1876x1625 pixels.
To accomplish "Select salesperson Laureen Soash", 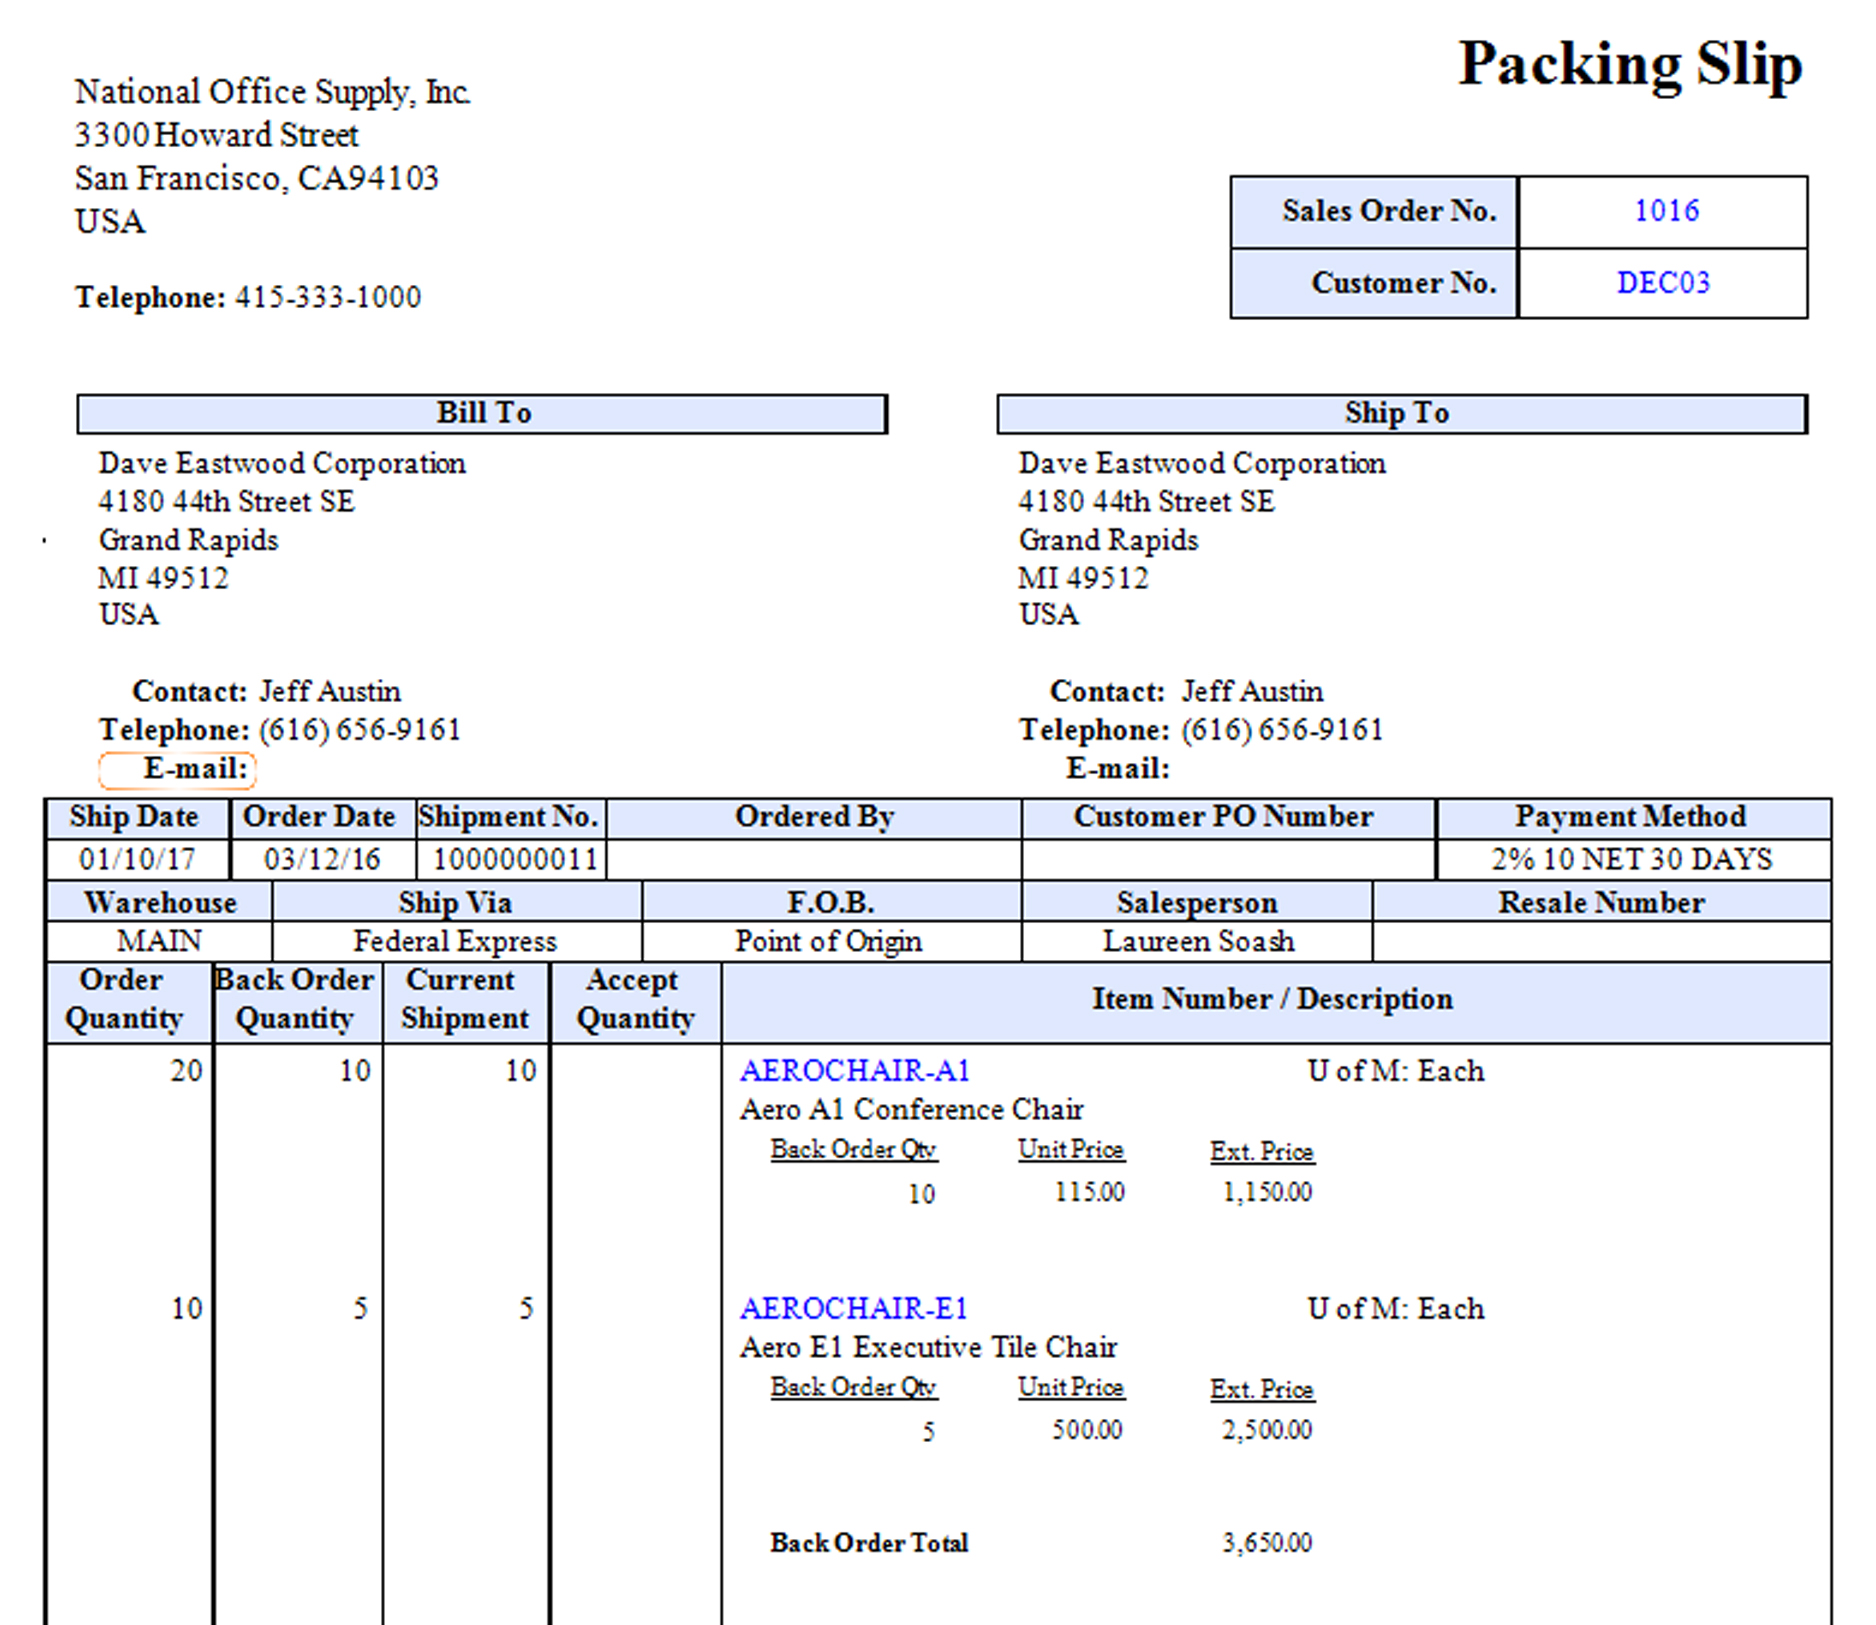I will click(1197, 941).
